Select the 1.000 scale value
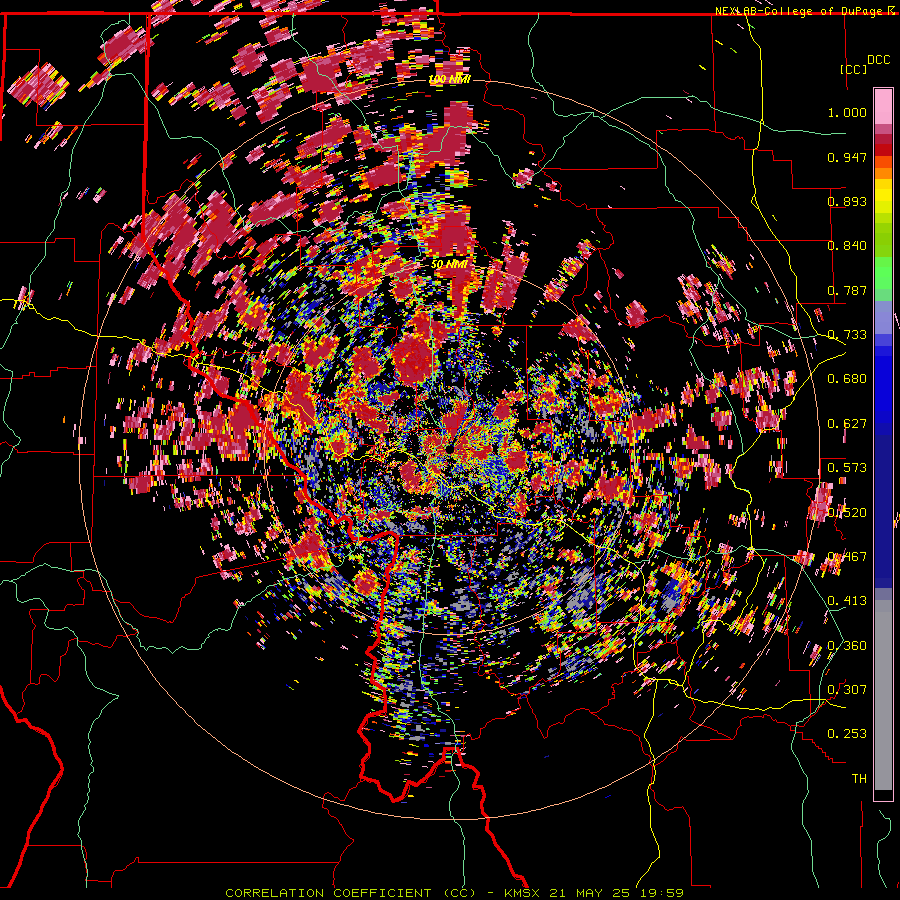 click(847, 112)
